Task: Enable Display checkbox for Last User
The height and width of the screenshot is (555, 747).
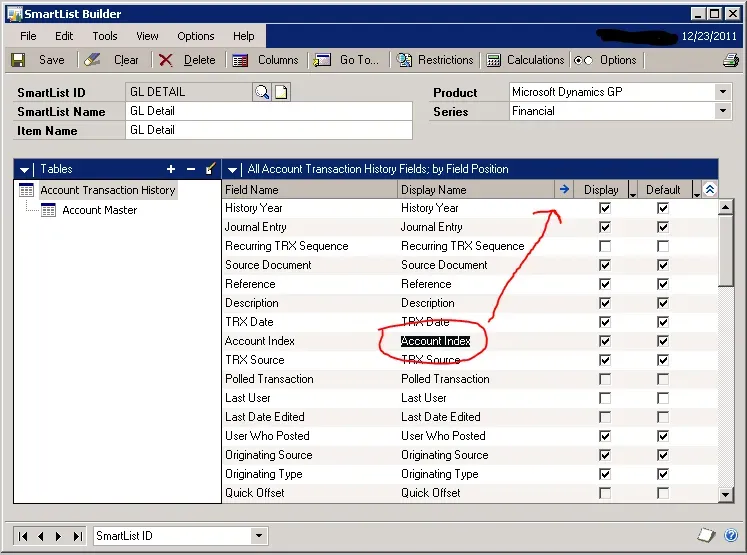Action: (x=604, y=398)
